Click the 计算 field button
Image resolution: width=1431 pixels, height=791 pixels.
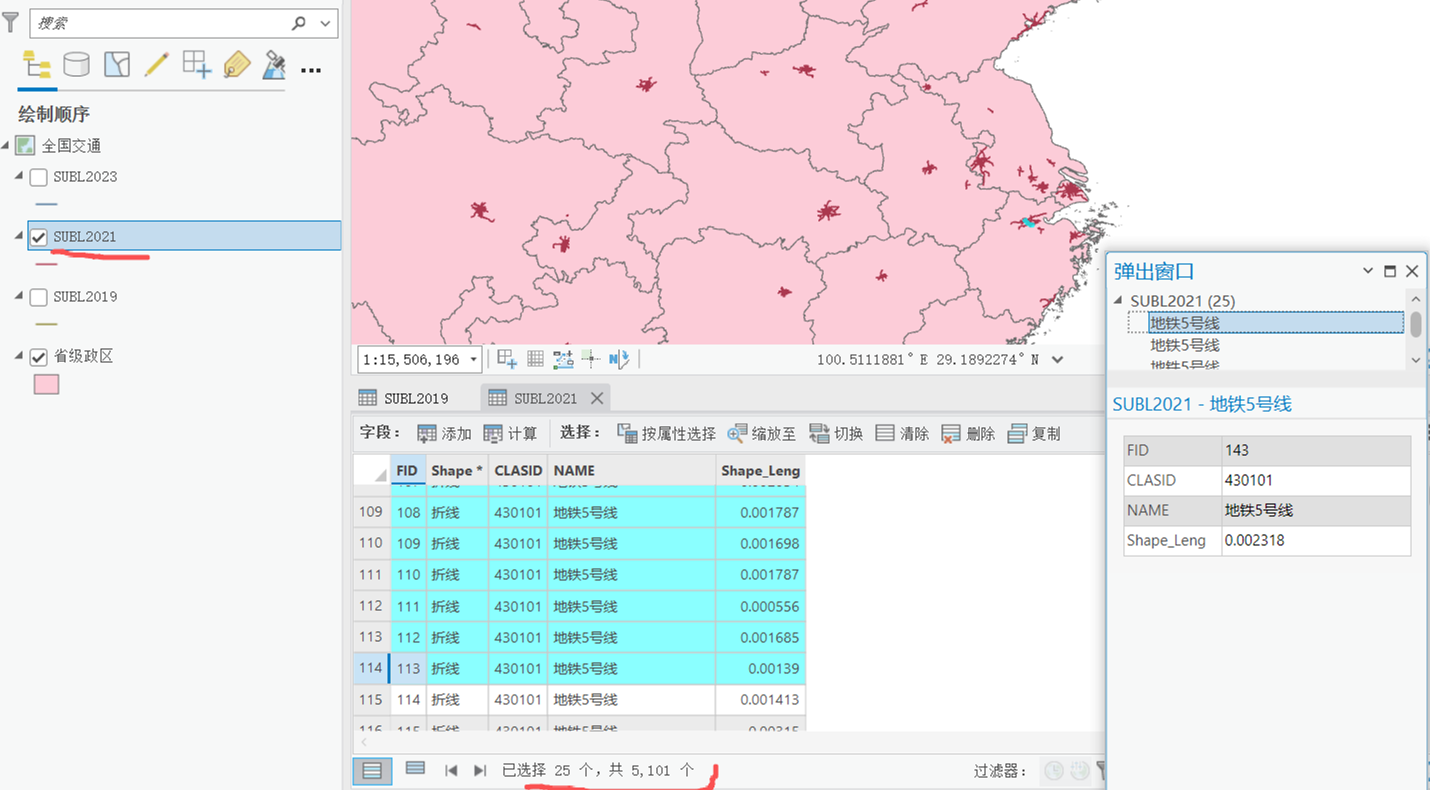click(510, 433)
